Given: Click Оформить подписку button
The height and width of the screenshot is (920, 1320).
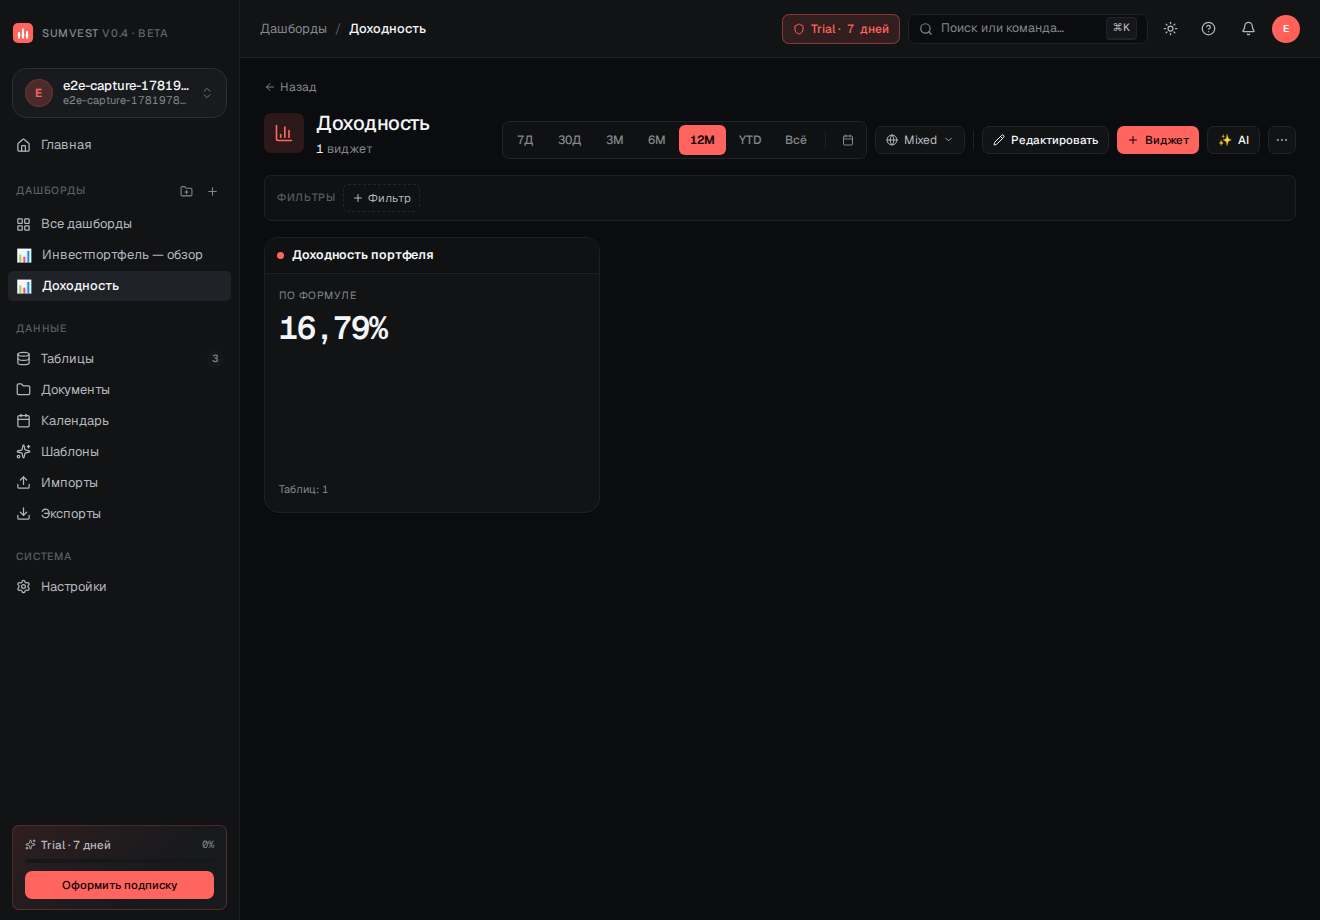Looking at the screenshot, I should [x=119, y=885].
